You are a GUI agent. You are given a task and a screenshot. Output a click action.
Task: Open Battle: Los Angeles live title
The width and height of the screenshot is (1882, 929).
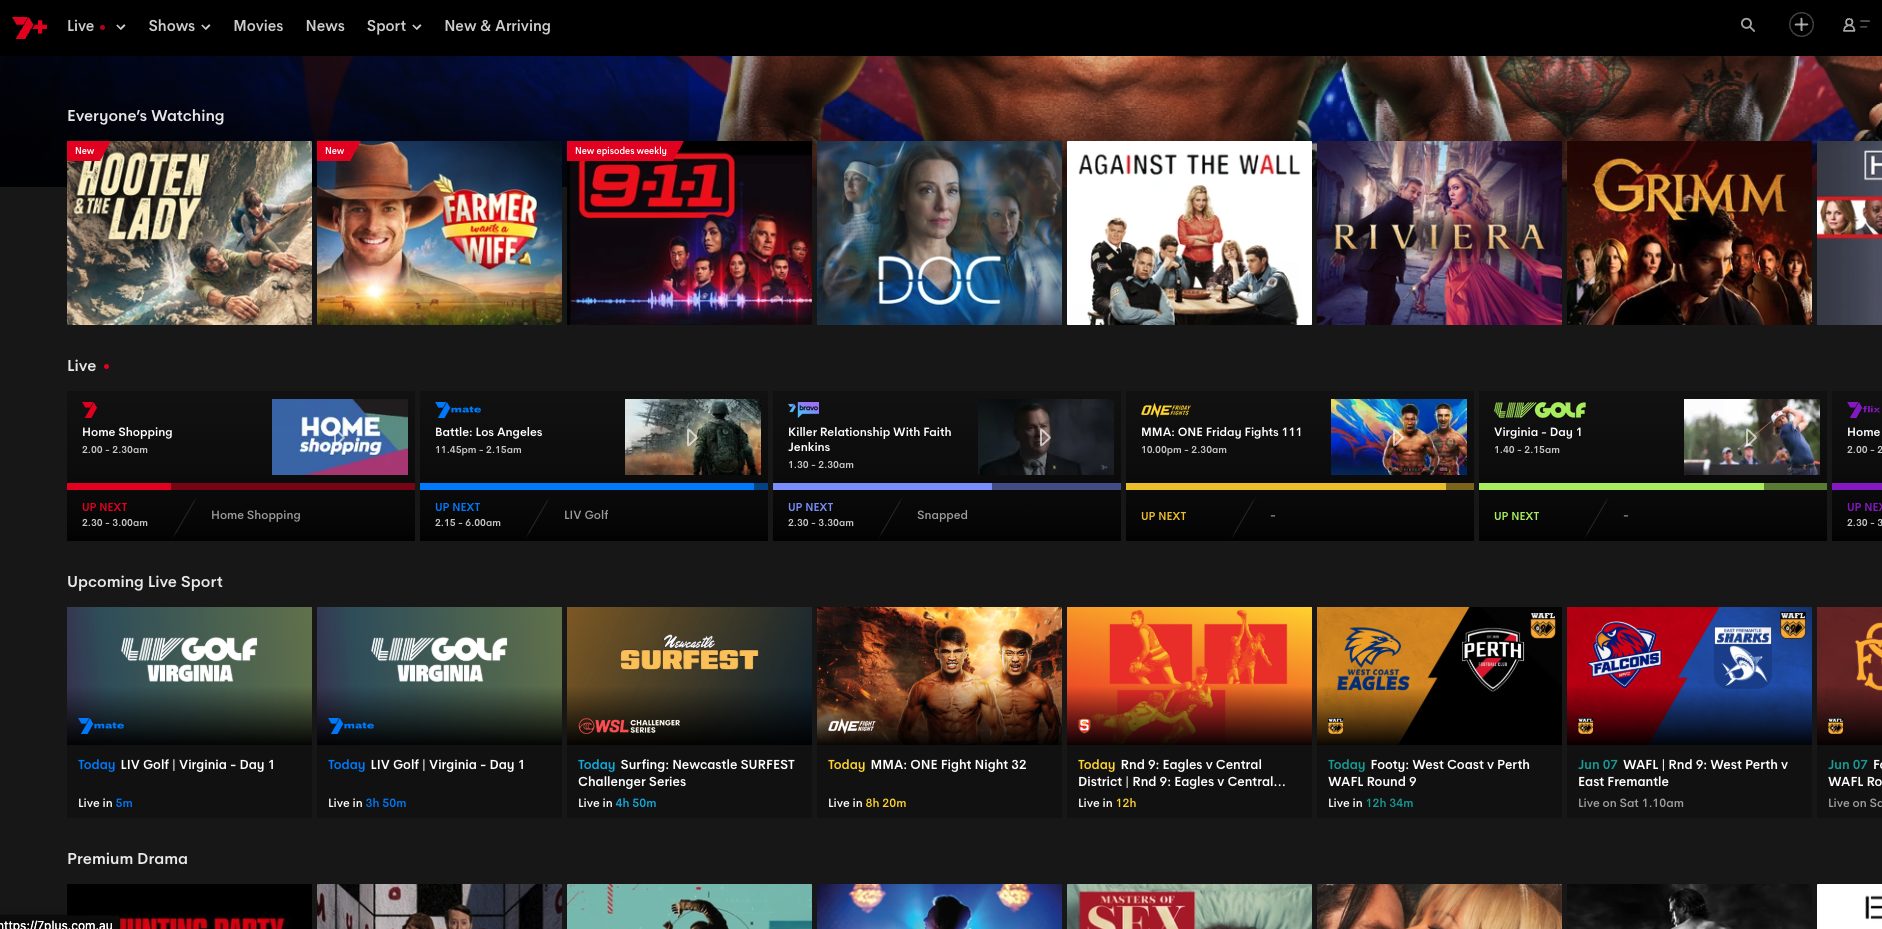click(x=489, y=432)
